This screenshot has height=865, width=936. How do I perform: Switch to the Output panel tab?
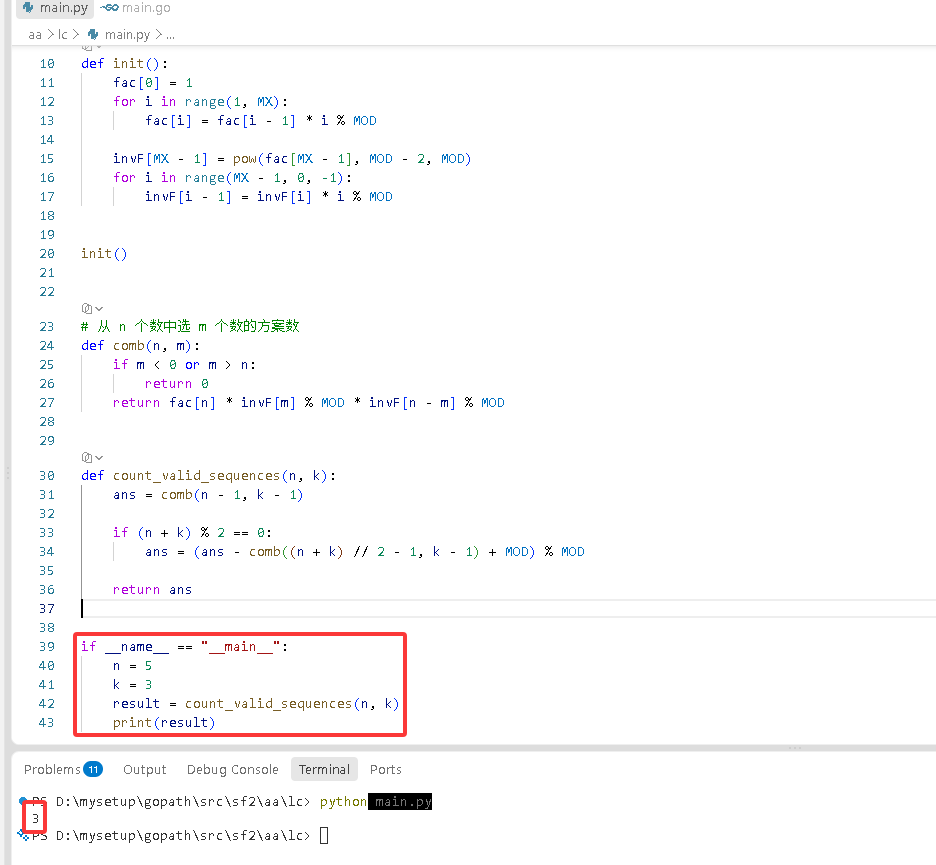click(x=144, y=769)
